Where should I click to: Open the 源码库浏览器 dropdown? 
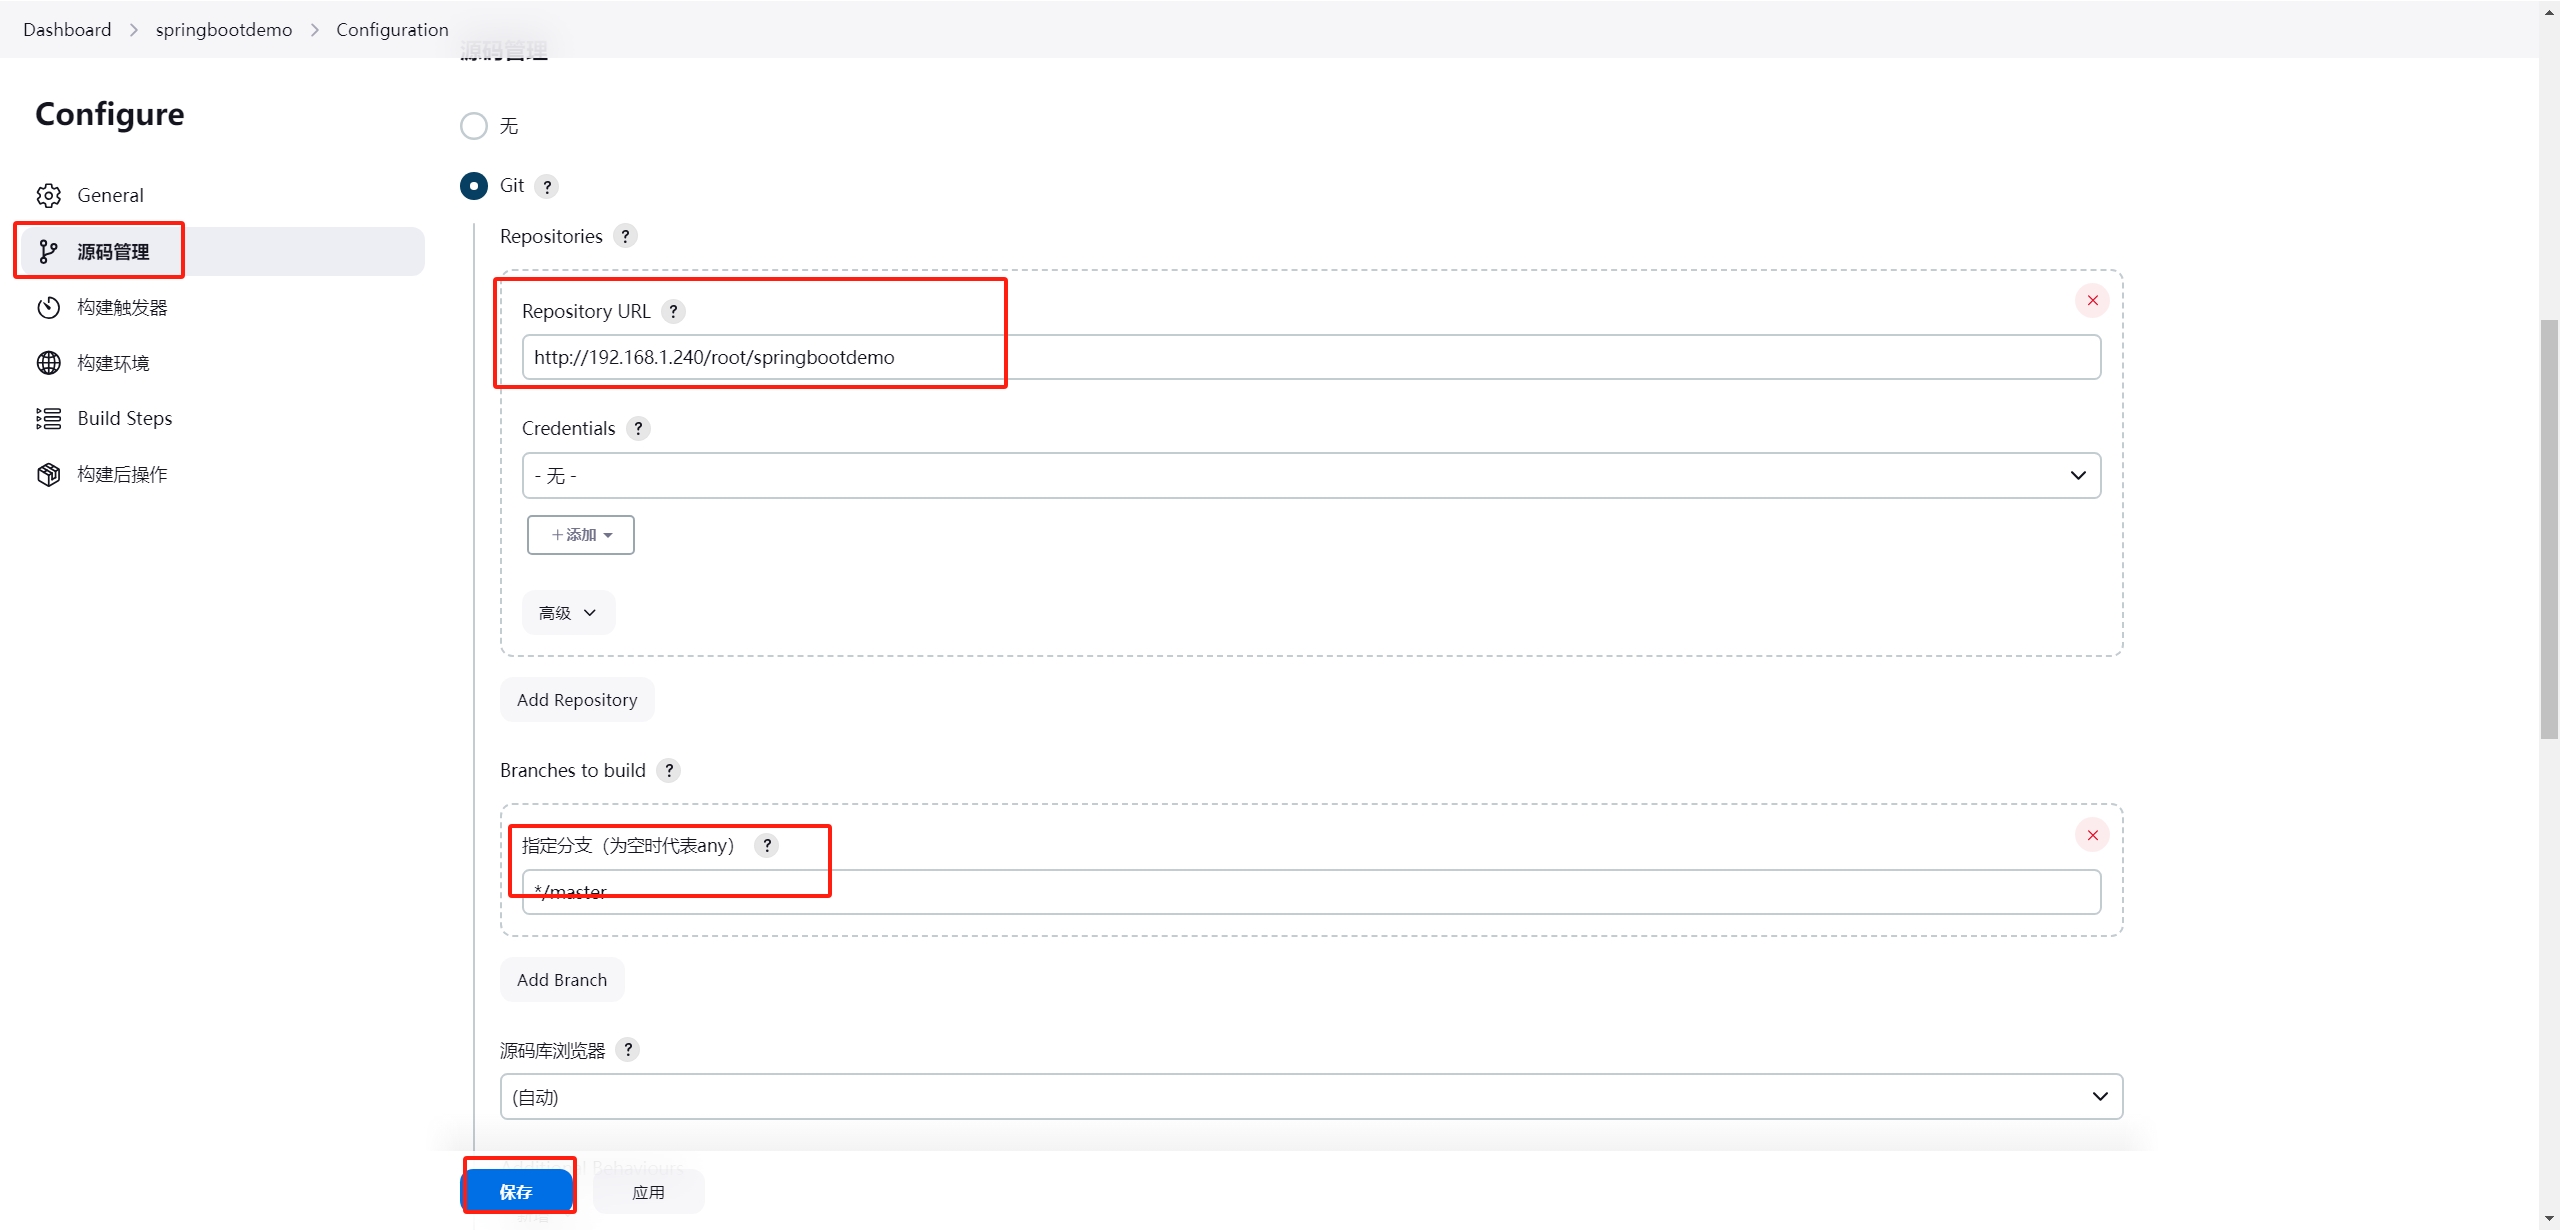point(1306,1096)
